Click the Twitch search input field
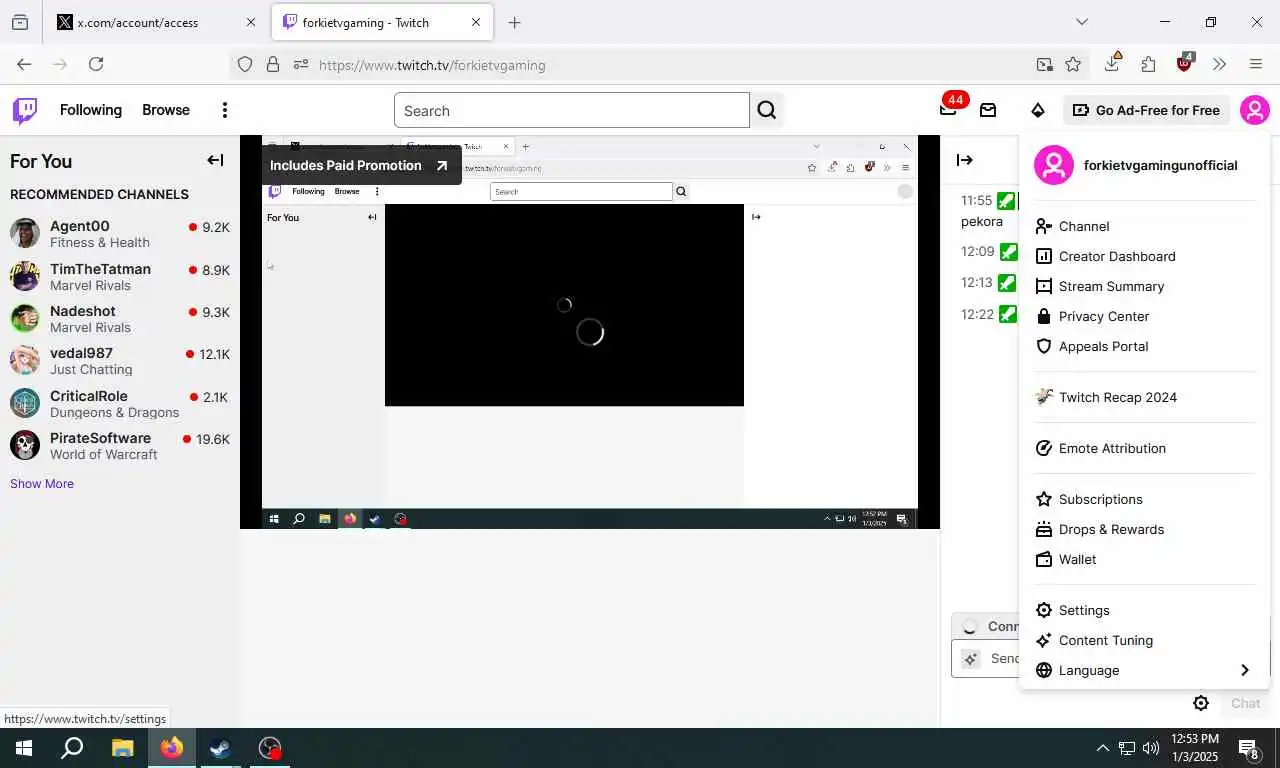Viewport: 1280px width, 768px height. click(x=572, y=110)
